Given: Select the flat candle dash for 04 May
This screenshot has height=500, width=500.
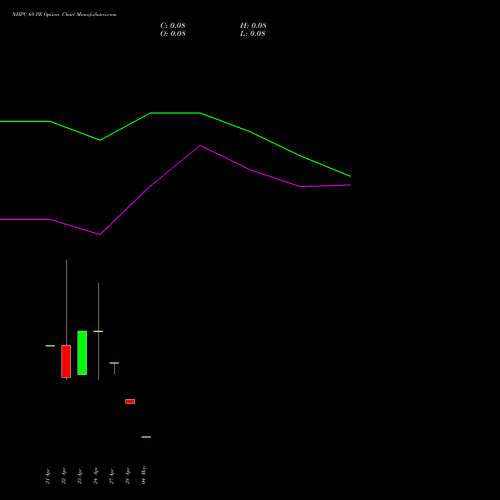Looking at the screenshot, I should click(x=146, y=437).
